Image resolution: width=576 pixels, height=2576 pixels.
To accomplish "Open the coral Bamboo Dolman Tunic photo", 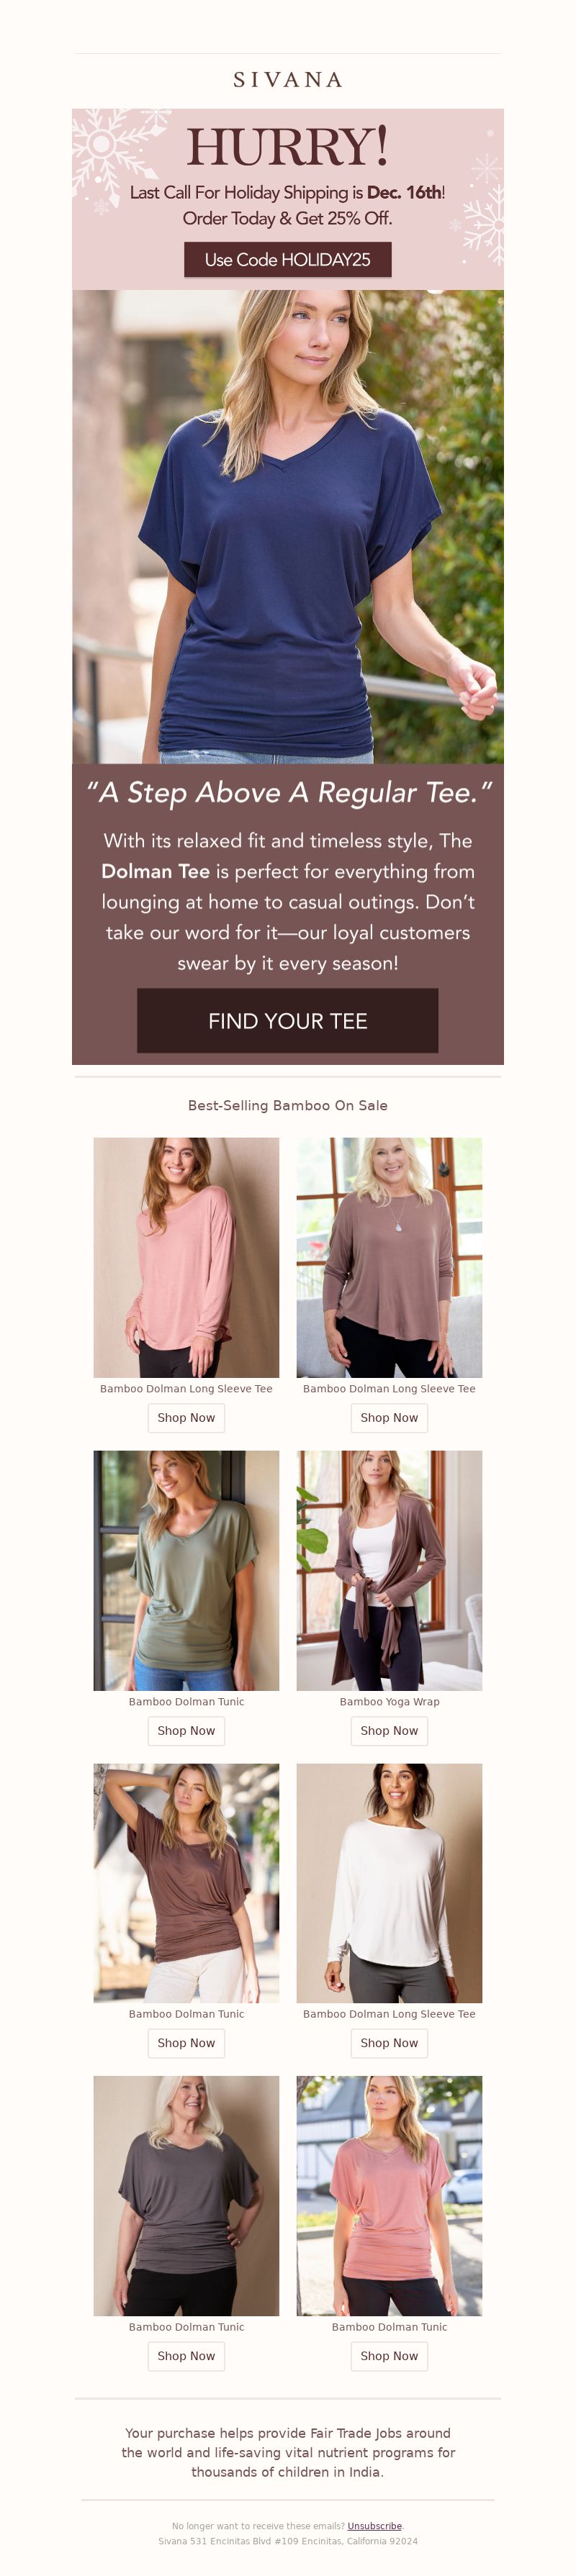I will point(389,2196).
